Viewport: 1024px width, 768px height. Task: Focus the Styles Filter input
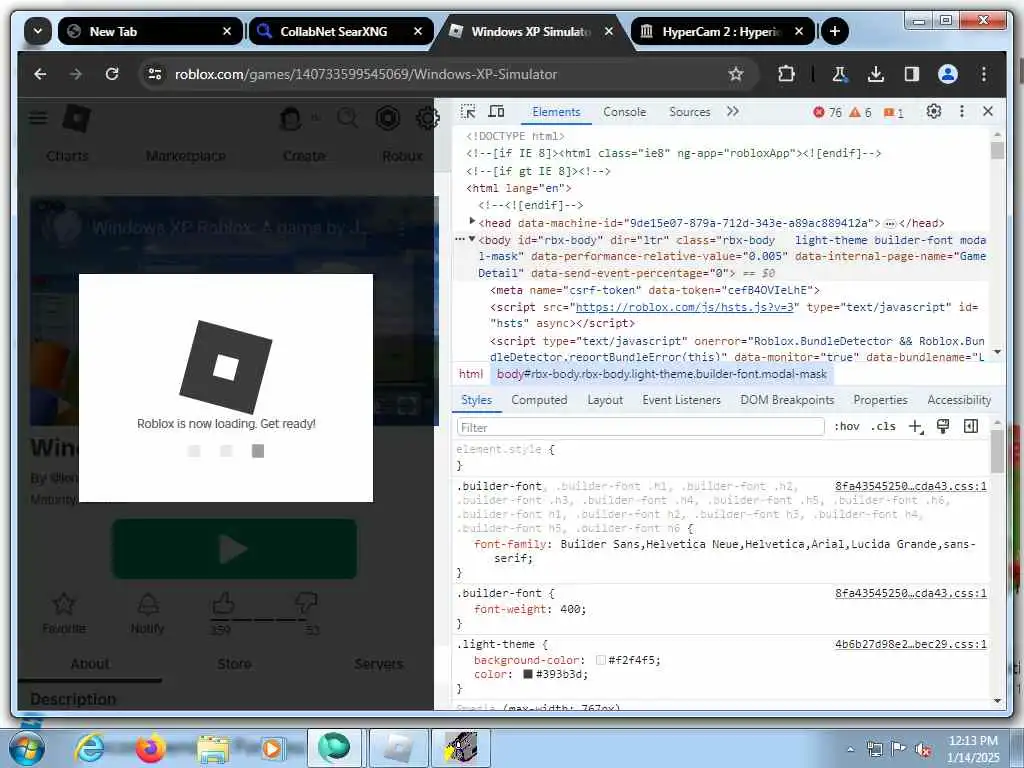pyautogui.click(x=641, y=427)
